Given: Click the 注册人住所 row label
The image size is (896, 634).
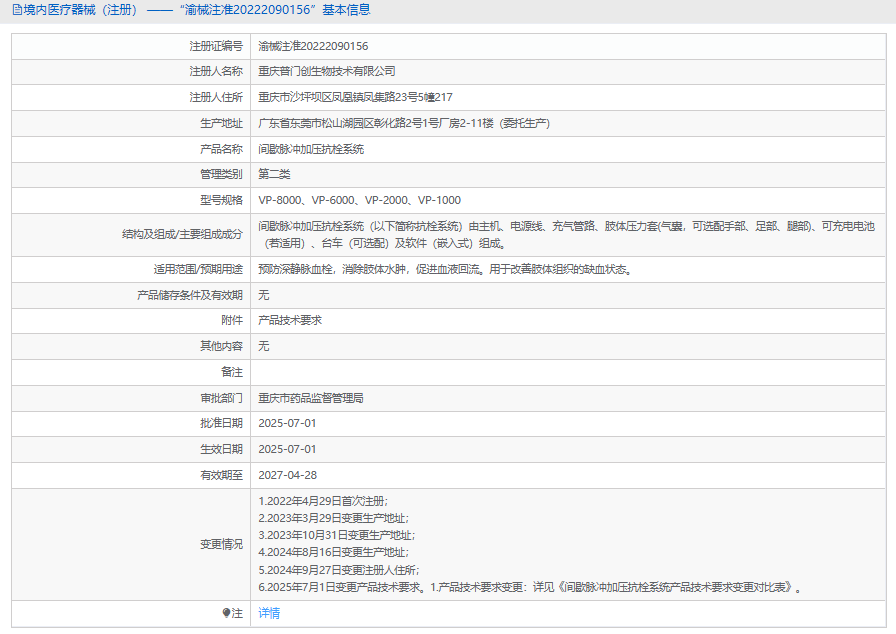Looking at the screenshot, I should click(x=216, y=97).
